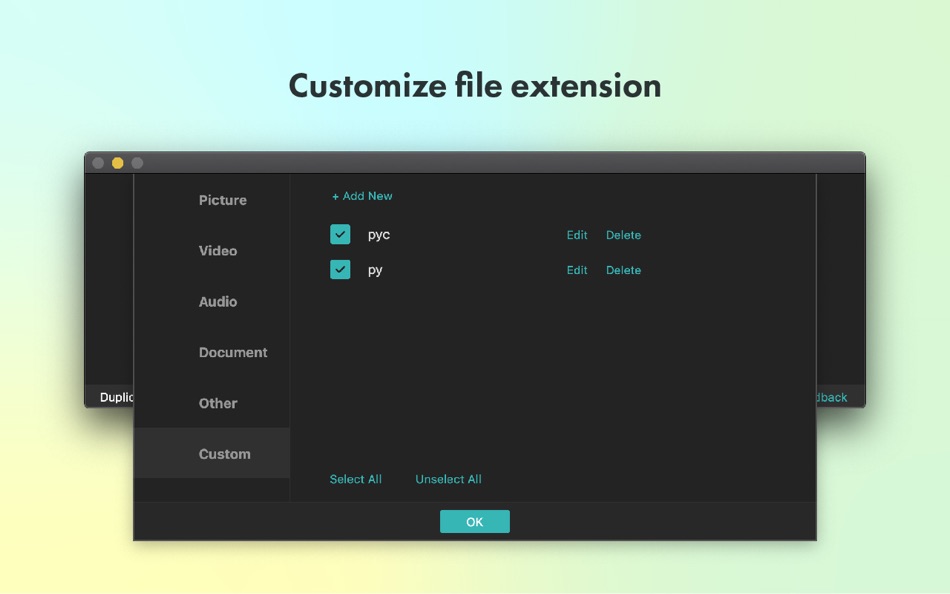The image size is (950, 594).
Task: Click + Add New extension link
Action: click(362, 196)
